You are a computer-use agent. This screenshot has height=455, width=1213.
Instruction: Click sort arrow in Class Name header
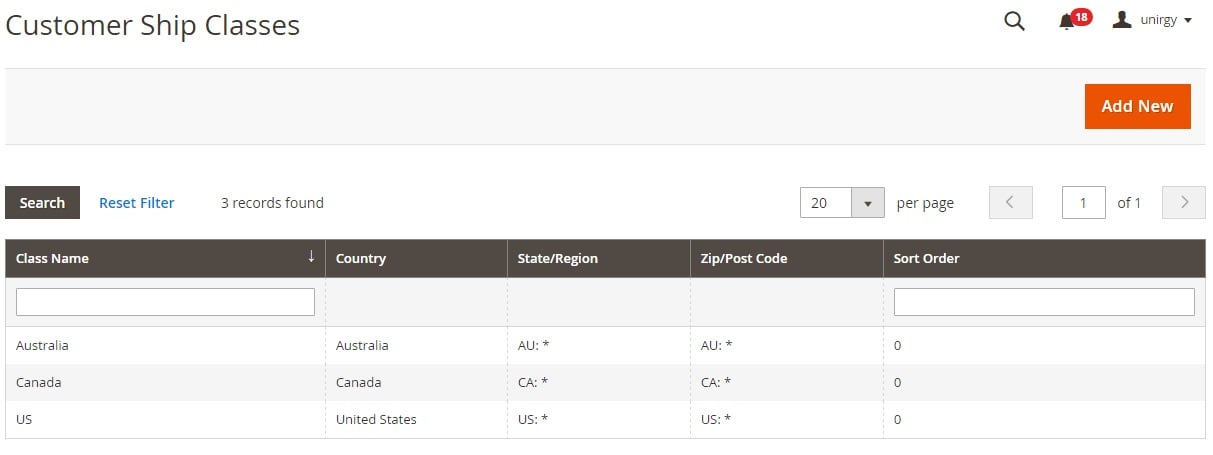click(311, 257)
